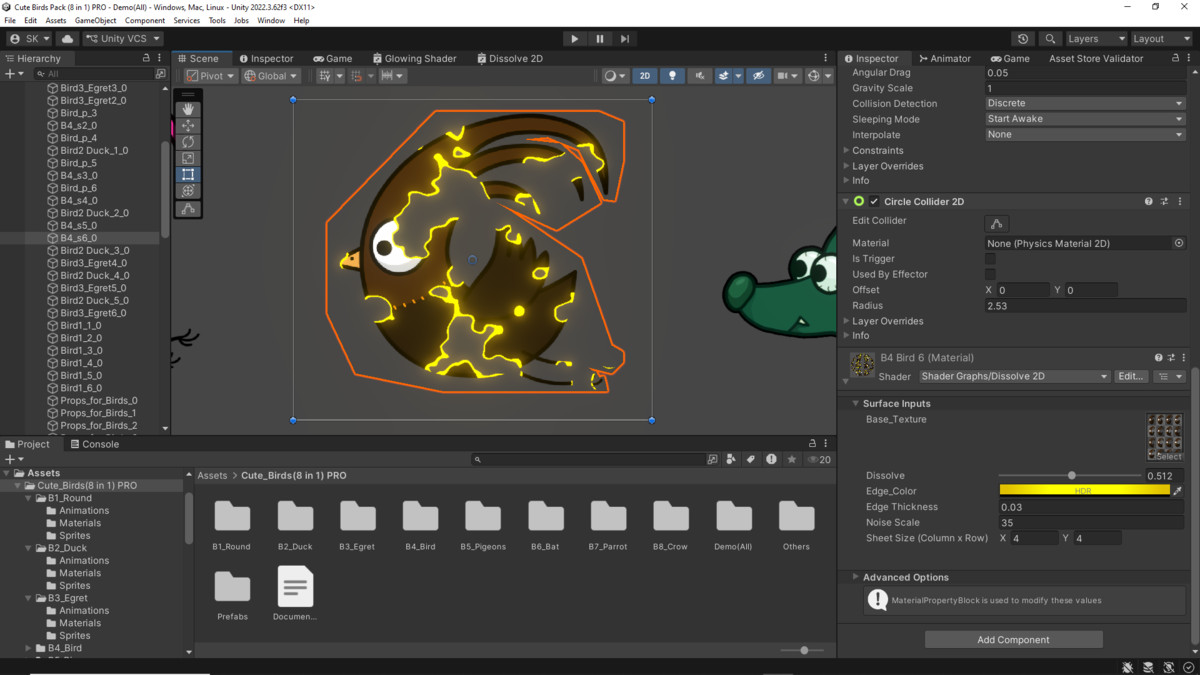Open the Undo History icon
The width and height of the screenshot is (1200, 675).
1022,39
